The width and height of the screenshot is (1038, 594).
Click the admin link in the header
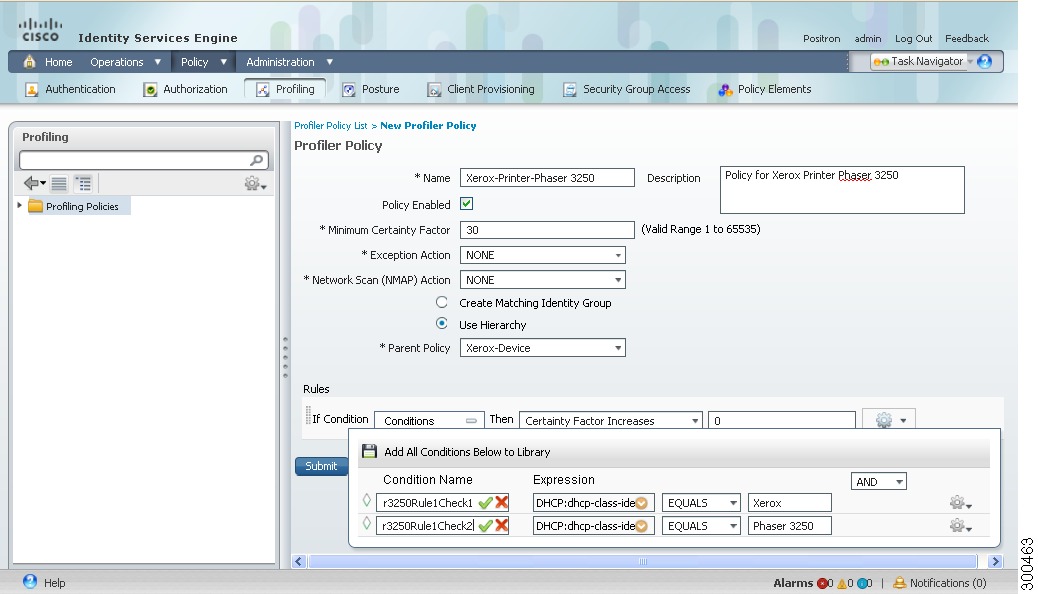click(x=867, y=38)
